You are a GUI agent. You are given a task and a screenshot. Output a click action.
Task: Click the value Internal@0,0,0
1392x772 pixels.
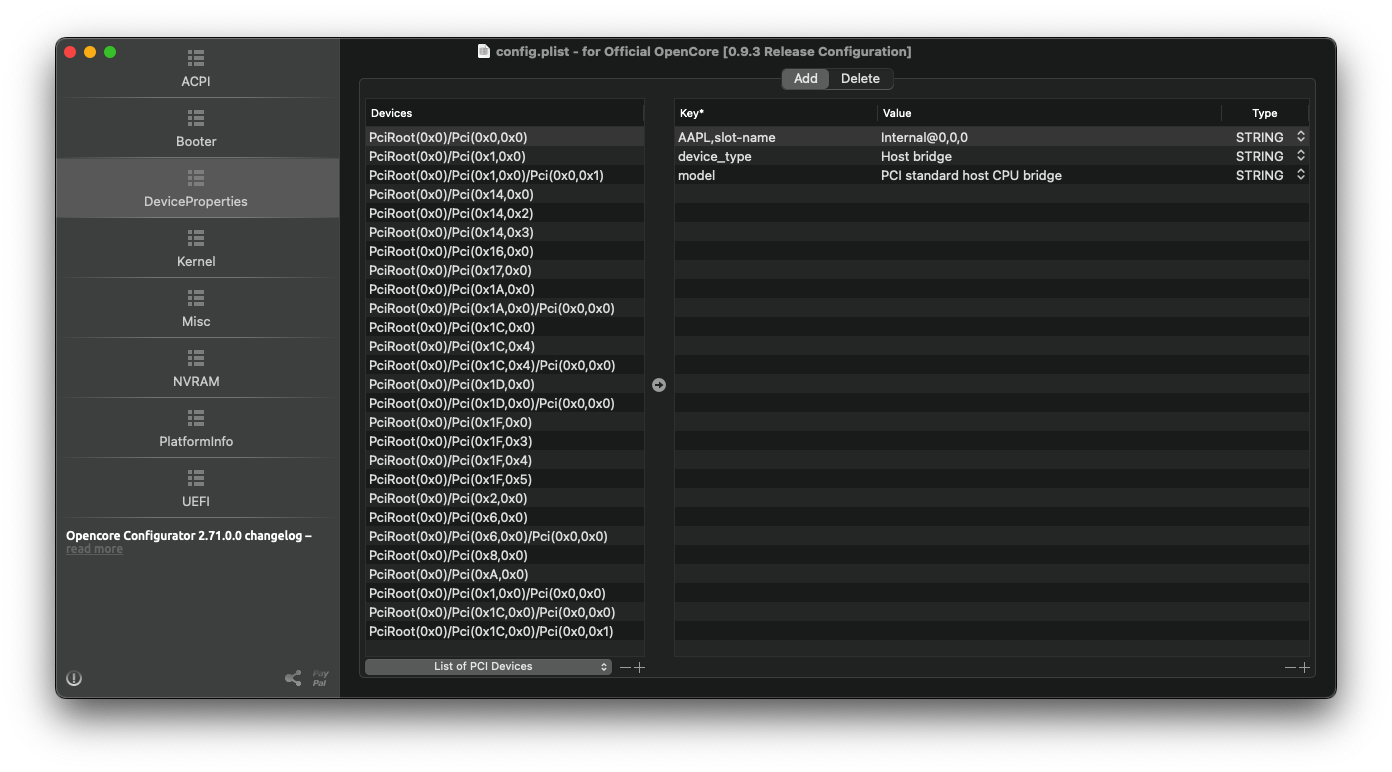pos(924,137)
